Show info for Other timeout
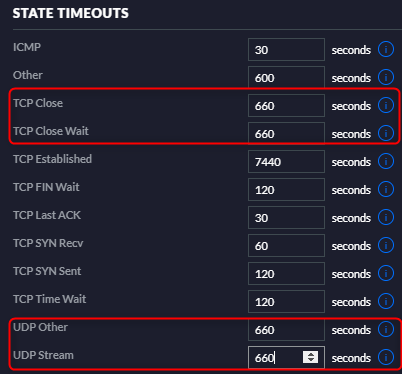This screenshot has width=402, height=374. tap(386, 77)
